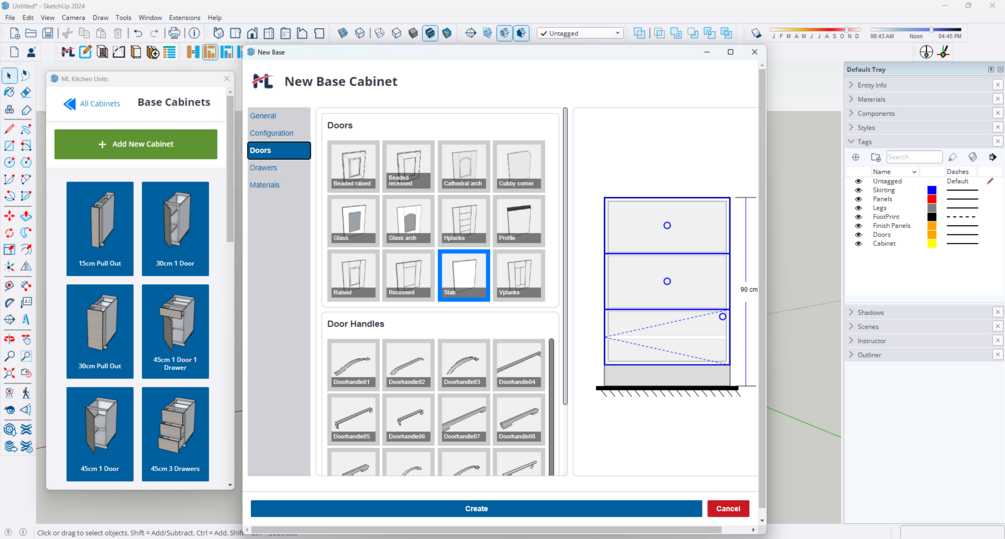The image size is (1005, 539).
Task: Click the Panels tag red color swatch
Action: click(932, 199)
